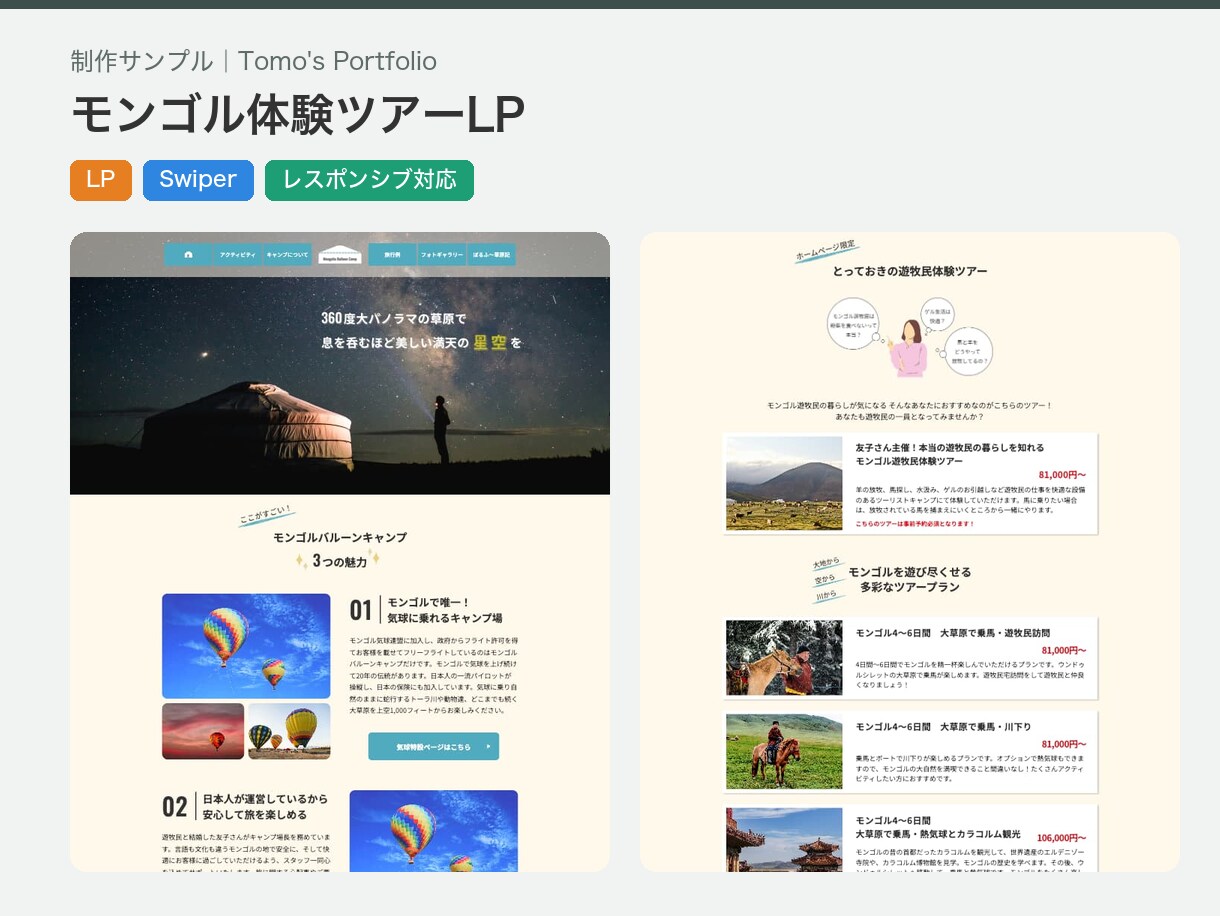Click the 3つの魅力 heading
This screenshot has width=1220, height=916.
pos(339,561)
